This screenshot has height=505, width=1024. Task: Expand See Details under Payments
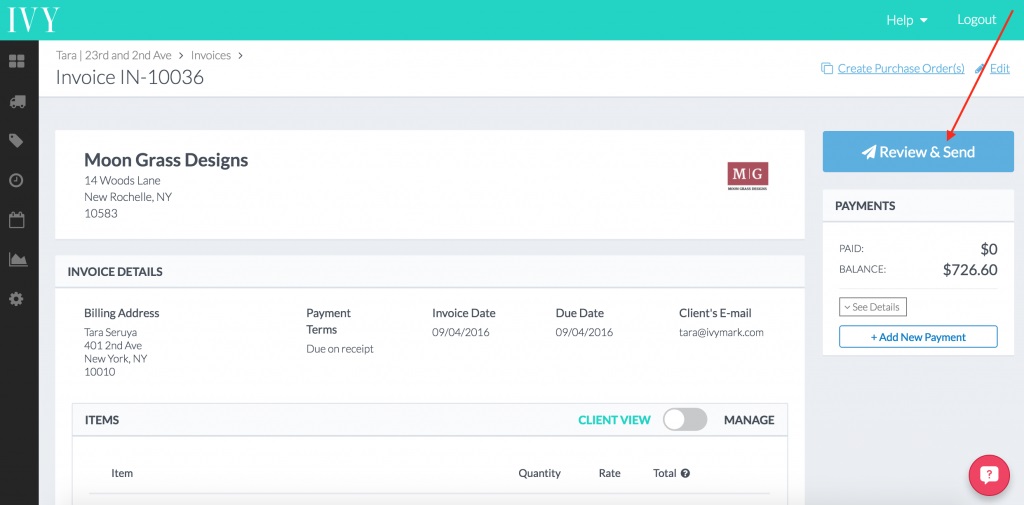coord(872,307)
